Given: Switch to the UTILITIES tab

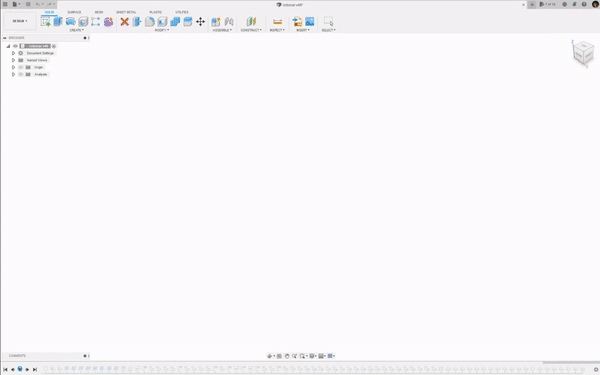Looking at the screenshot, I should point(182,12).
